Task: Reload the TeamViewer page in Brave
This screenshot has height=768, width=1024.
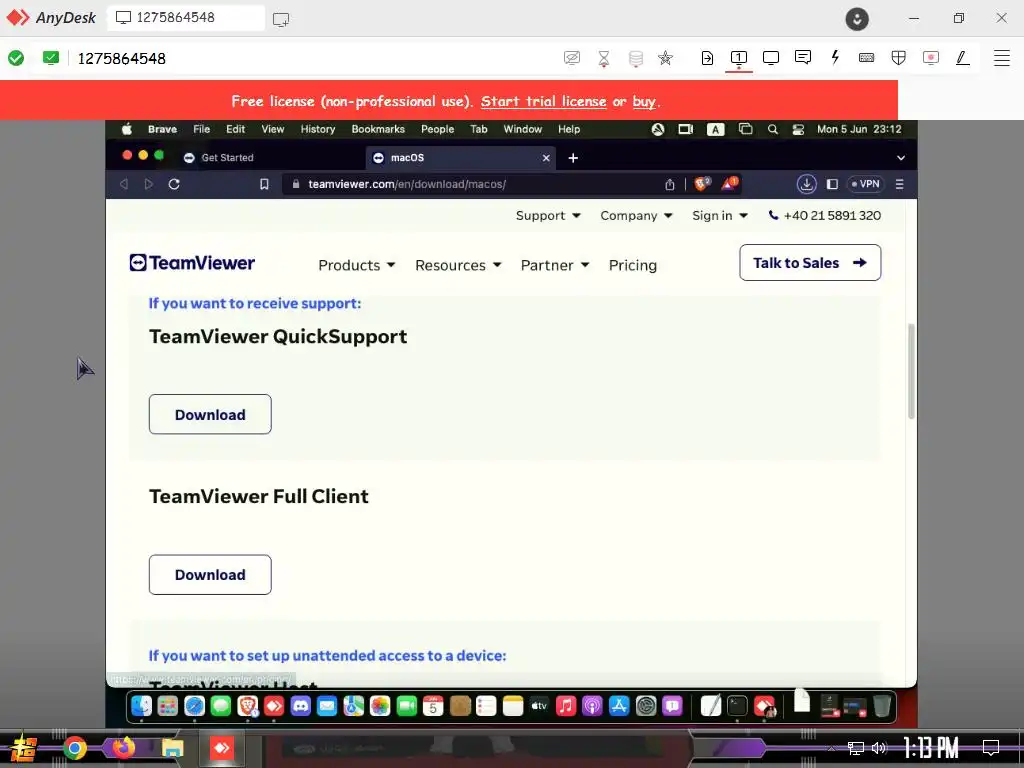Action: click(x=174, y=184)
